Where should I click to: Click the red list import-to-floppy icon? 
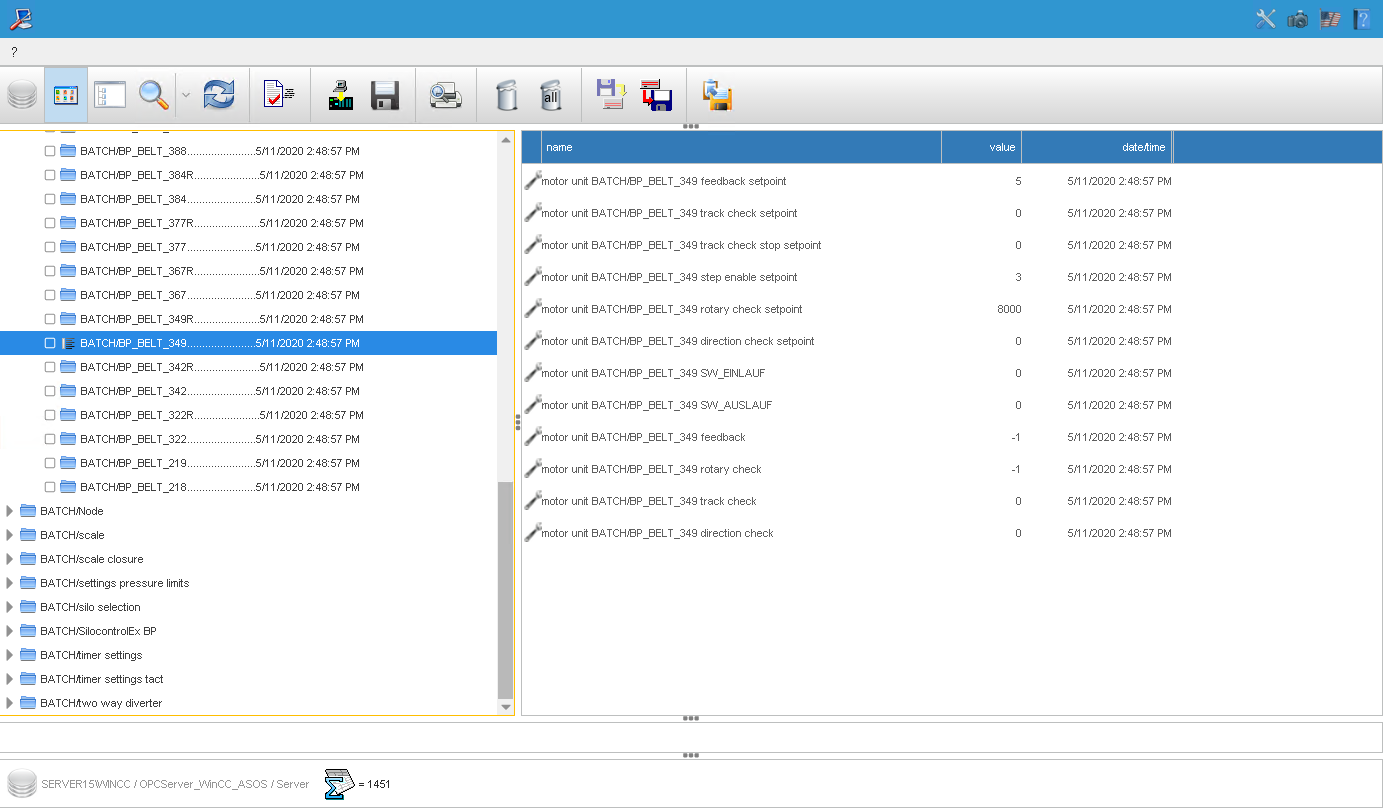coord(656,95)
